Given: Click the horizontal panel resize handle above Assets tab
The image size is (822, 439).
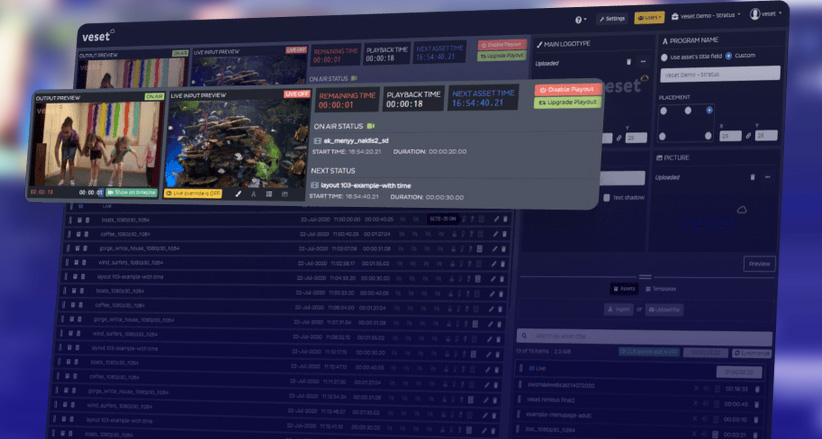Looking at the screenshot, I should click(x=645, y=277).
